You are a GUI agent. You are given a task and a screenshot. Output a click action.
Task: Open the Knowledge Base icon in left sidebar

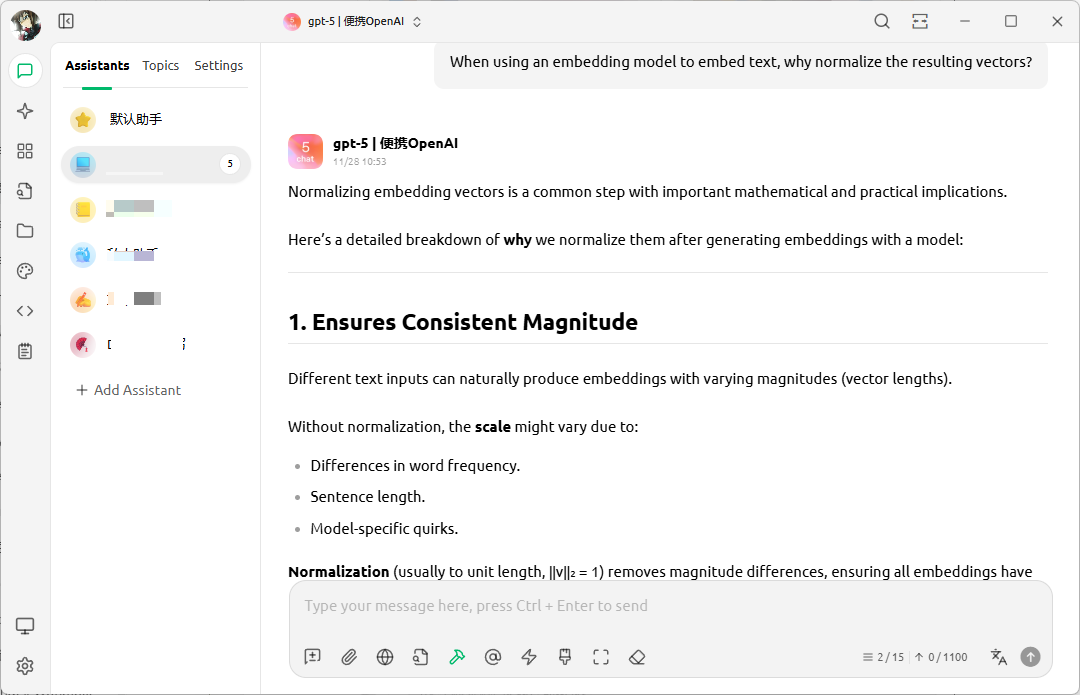coord(25,191)
